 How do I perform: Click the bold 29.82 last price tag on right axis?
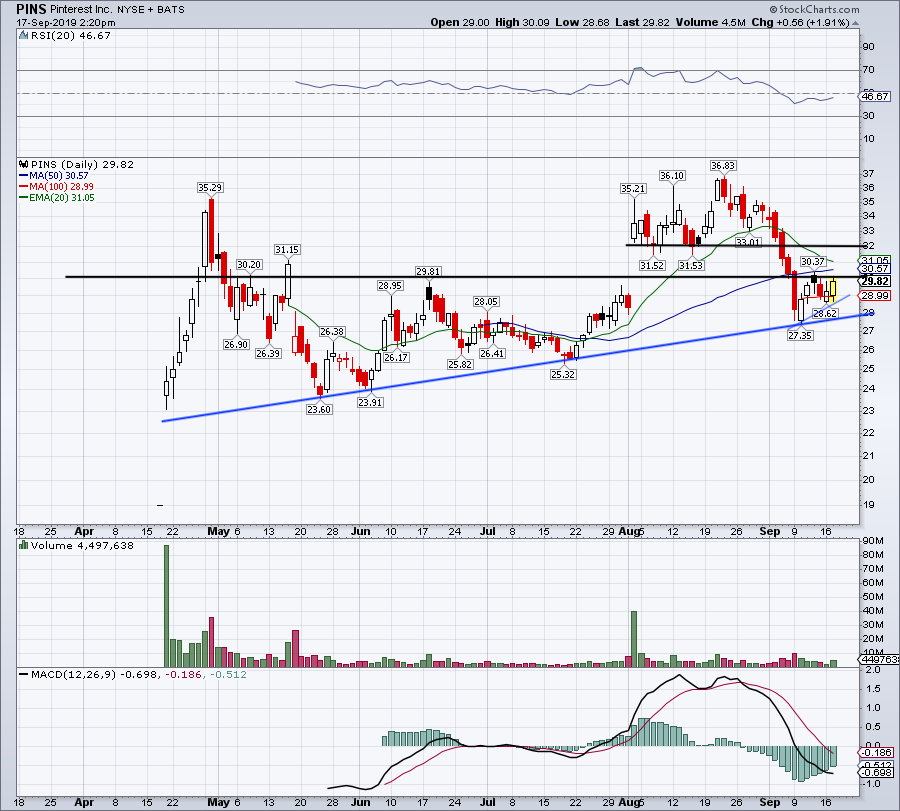pos(875,281)
